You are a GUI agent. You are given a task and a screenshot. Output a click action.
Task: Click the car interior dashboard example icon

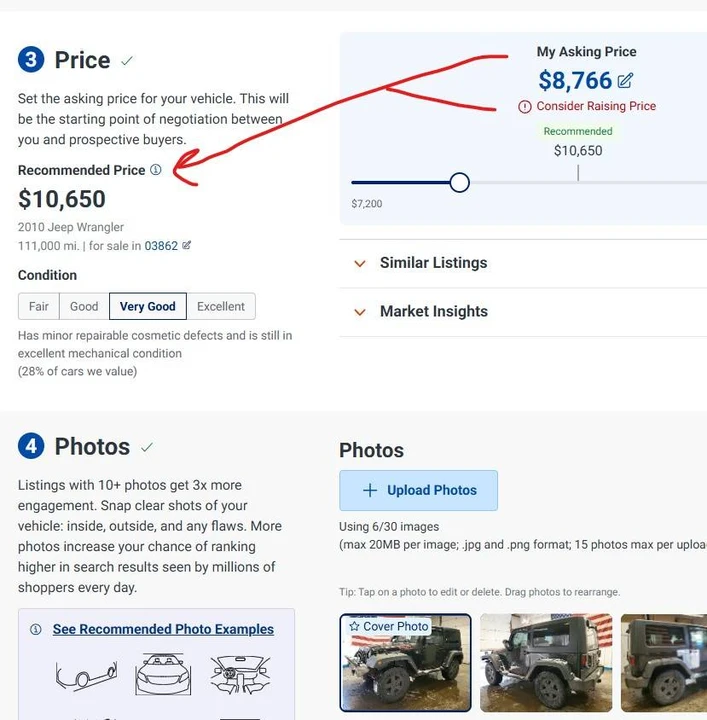coord(240,675)
